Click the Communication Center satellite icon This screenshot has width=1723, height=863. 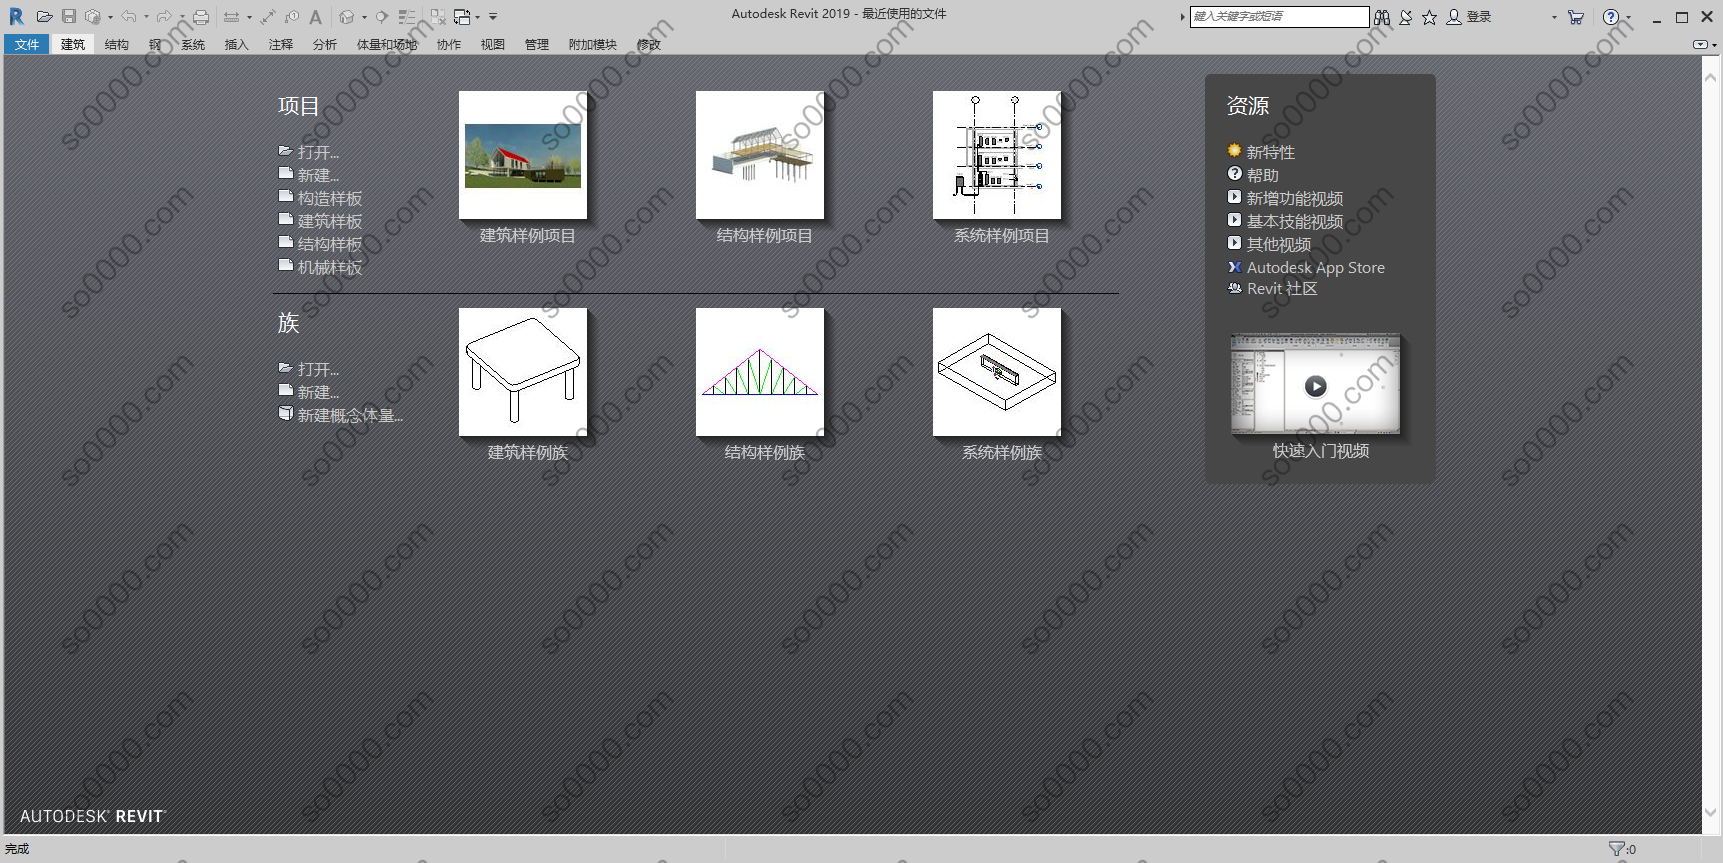point(1406,17)
